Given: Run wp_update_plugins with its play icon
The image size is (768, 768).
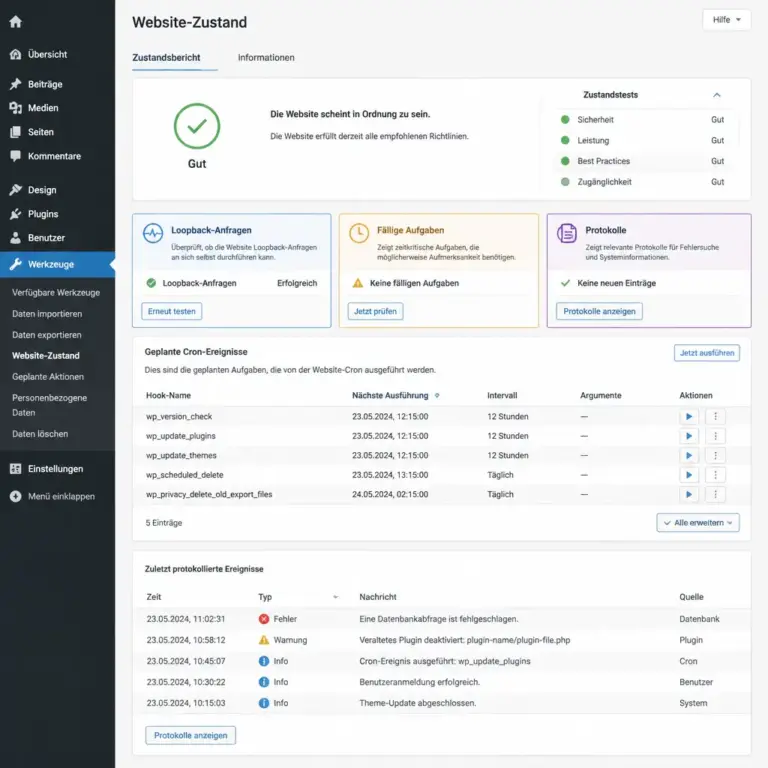Looking at the screenshot, I should point(689,436).
